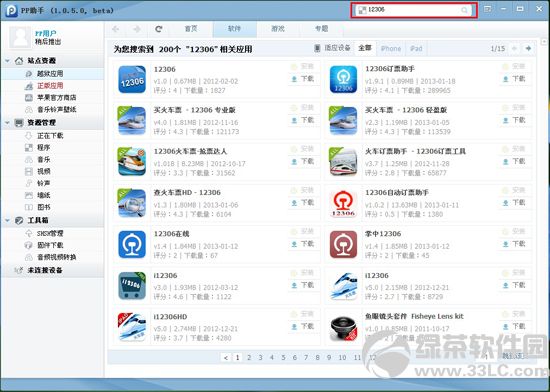550x392 pixels.
Task: Go to next results page arrow
Action: point(528,48)
